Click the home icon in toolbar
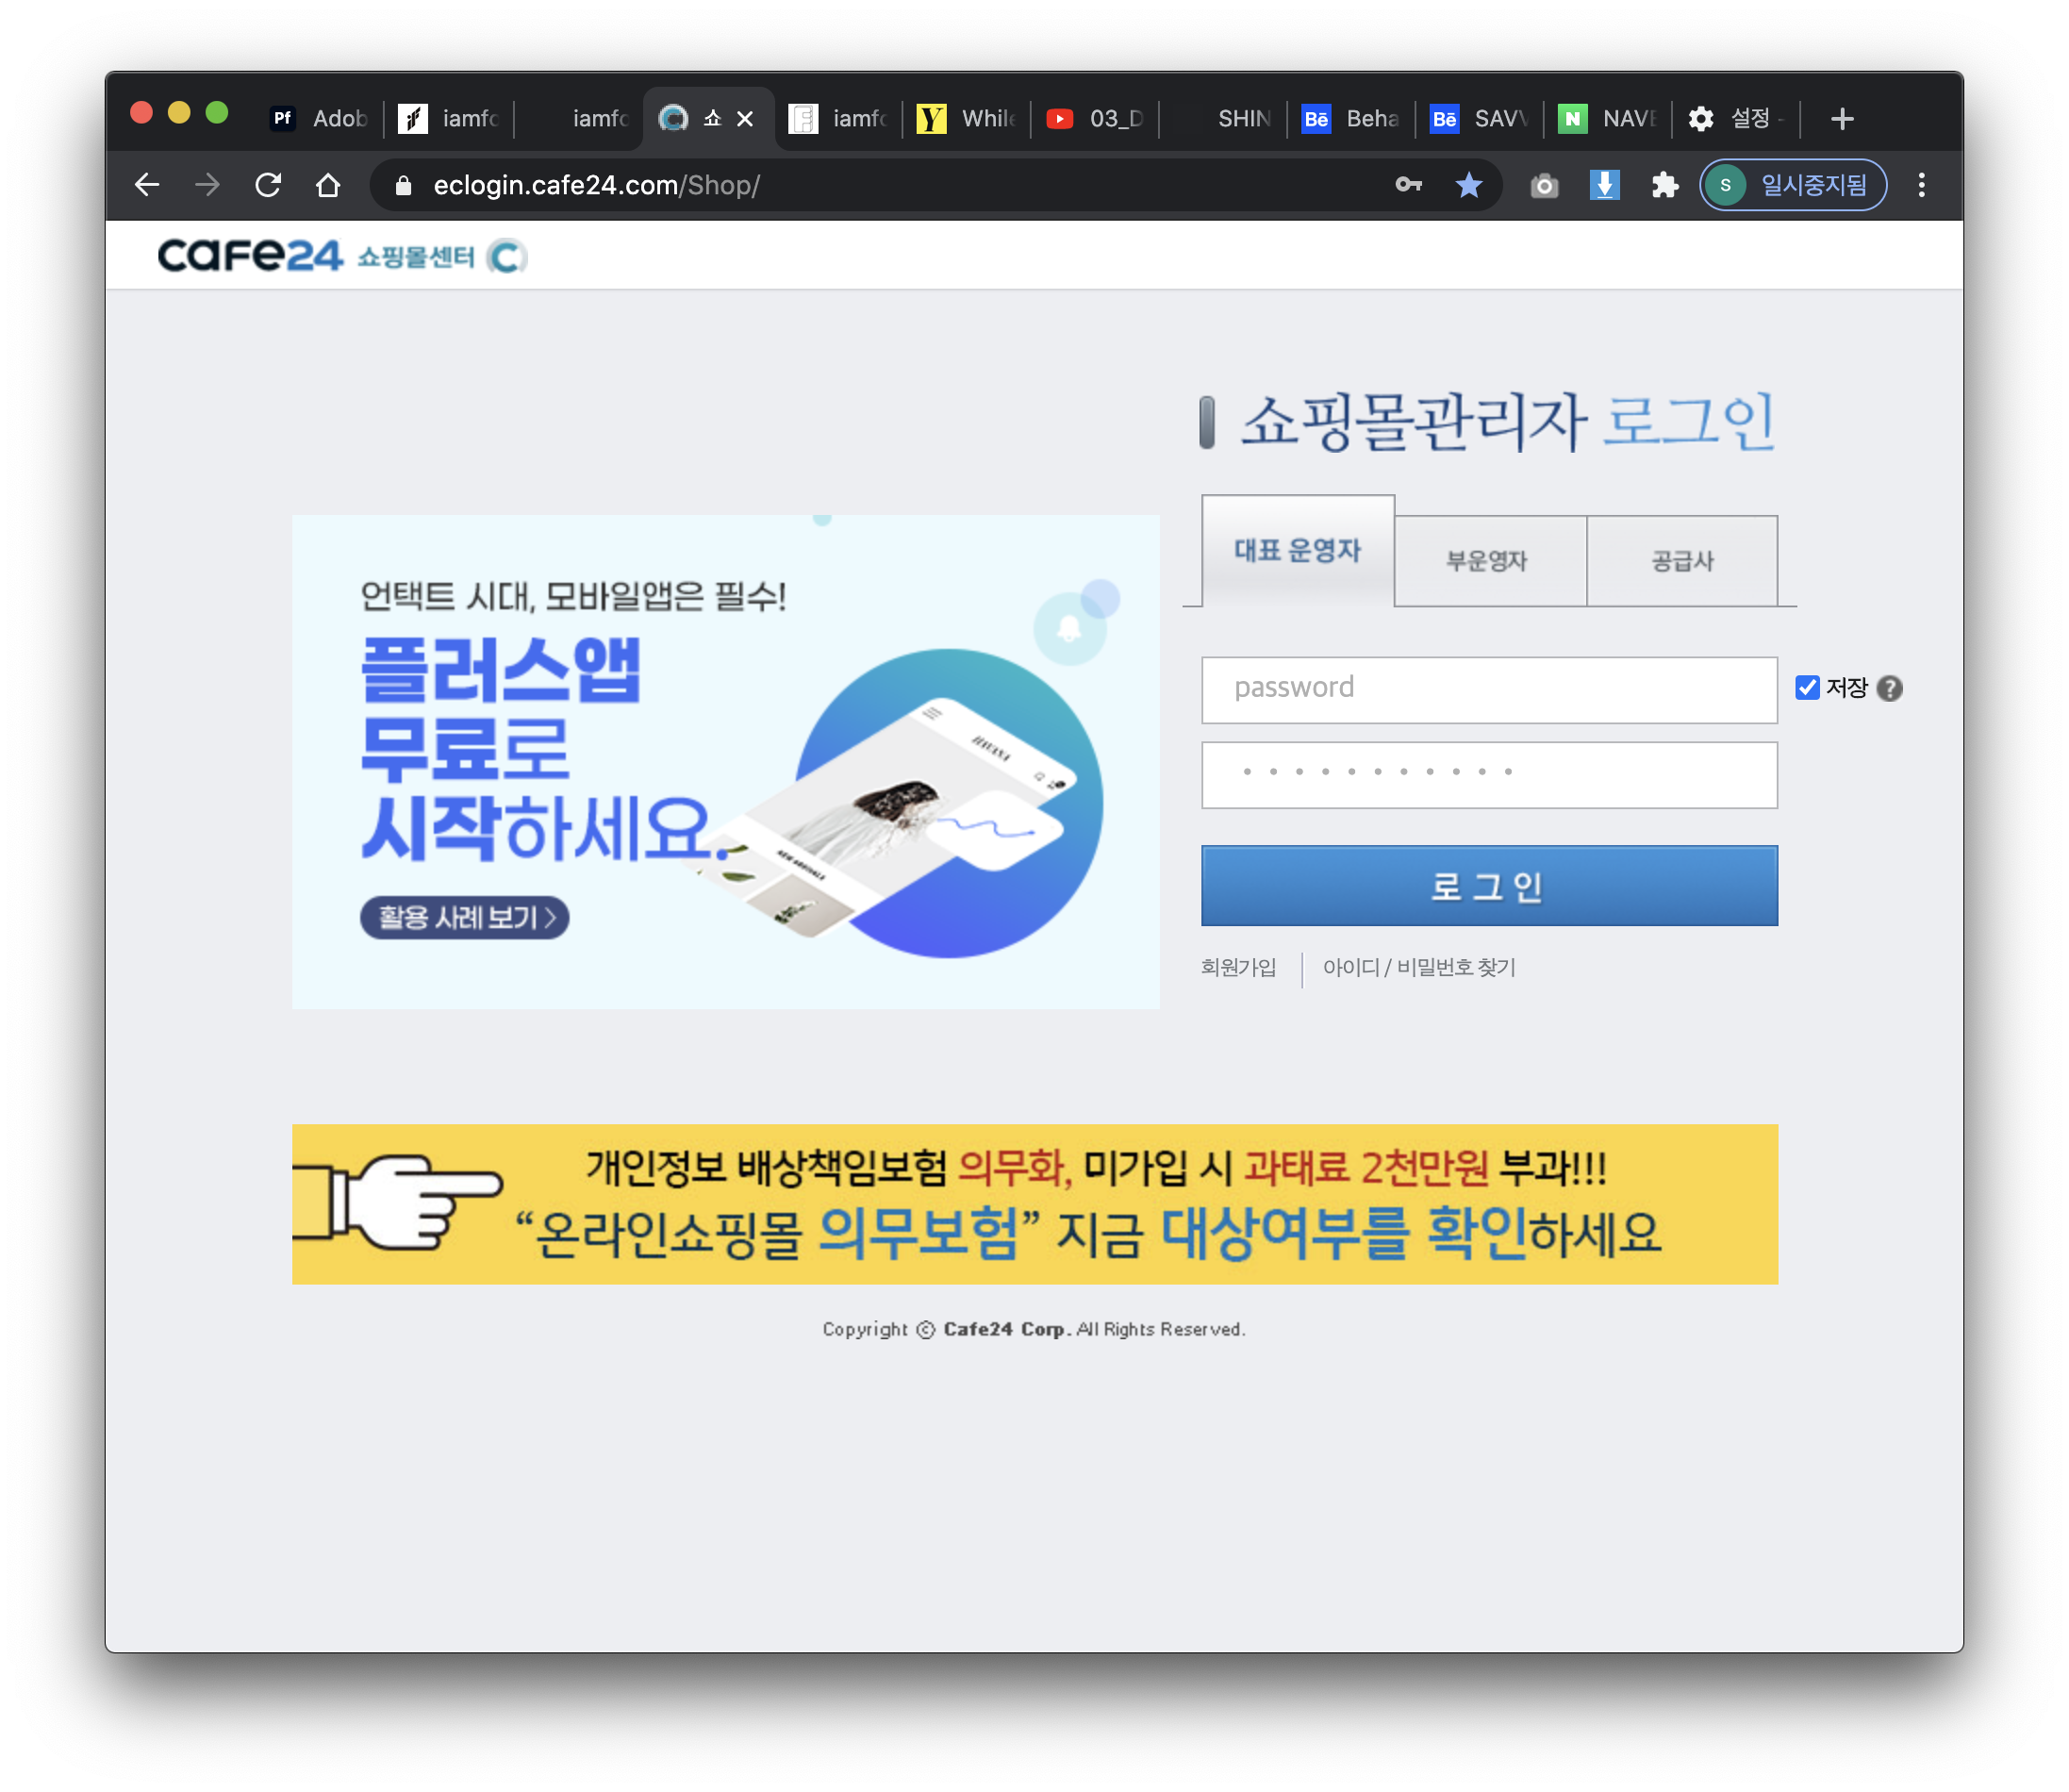 tap(328, 185)
